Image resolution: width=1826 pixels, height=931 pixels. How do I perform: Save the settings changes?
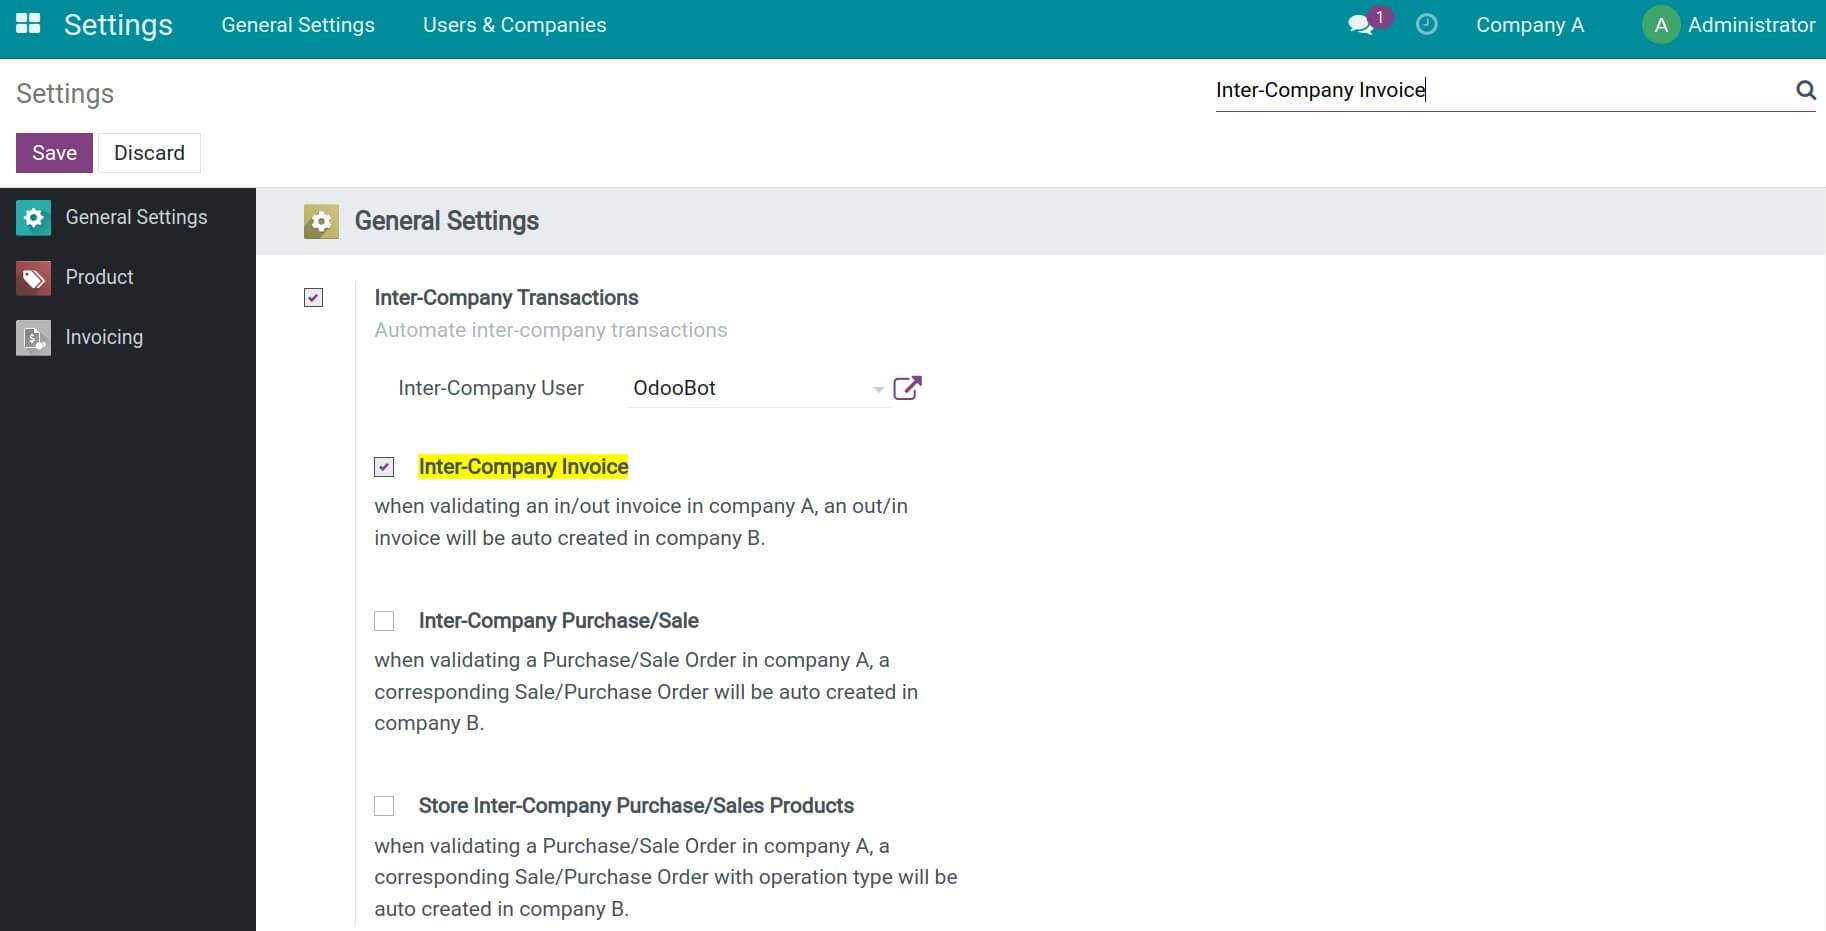click(53, 152)
